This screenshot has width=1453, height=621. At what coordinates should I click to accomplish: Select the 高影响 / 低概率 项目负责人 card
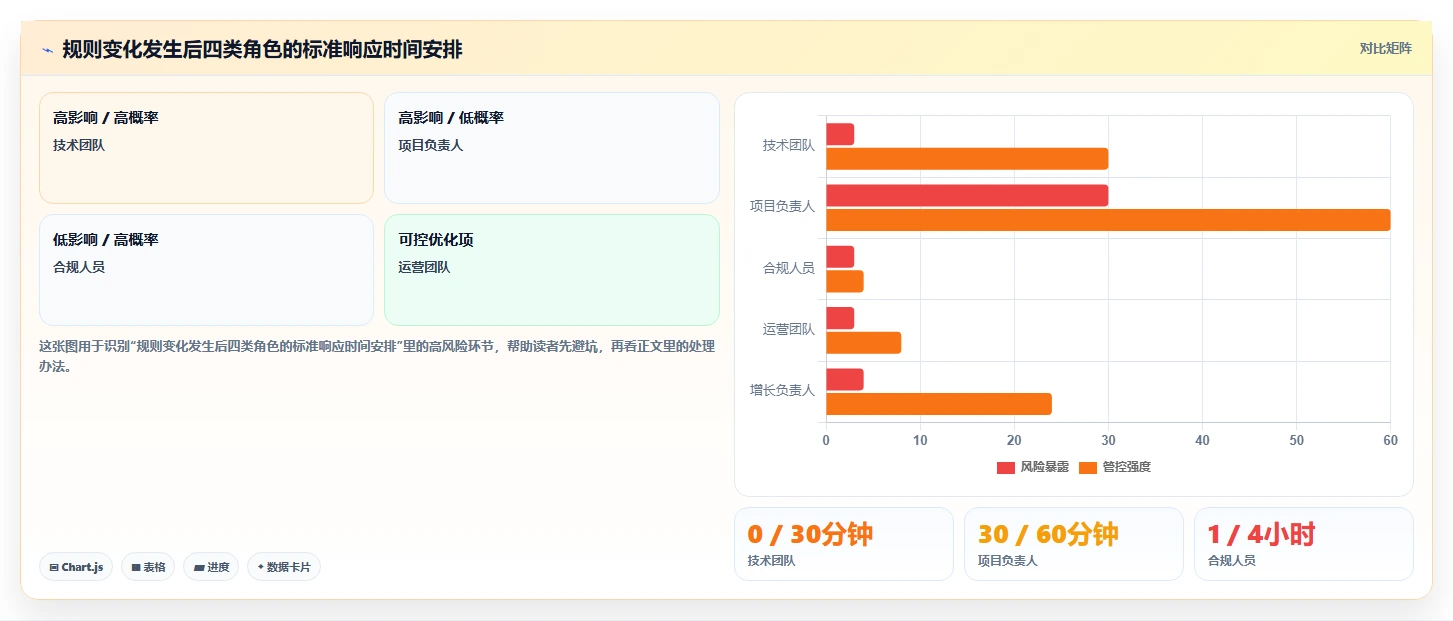click(x=552, y=148)
